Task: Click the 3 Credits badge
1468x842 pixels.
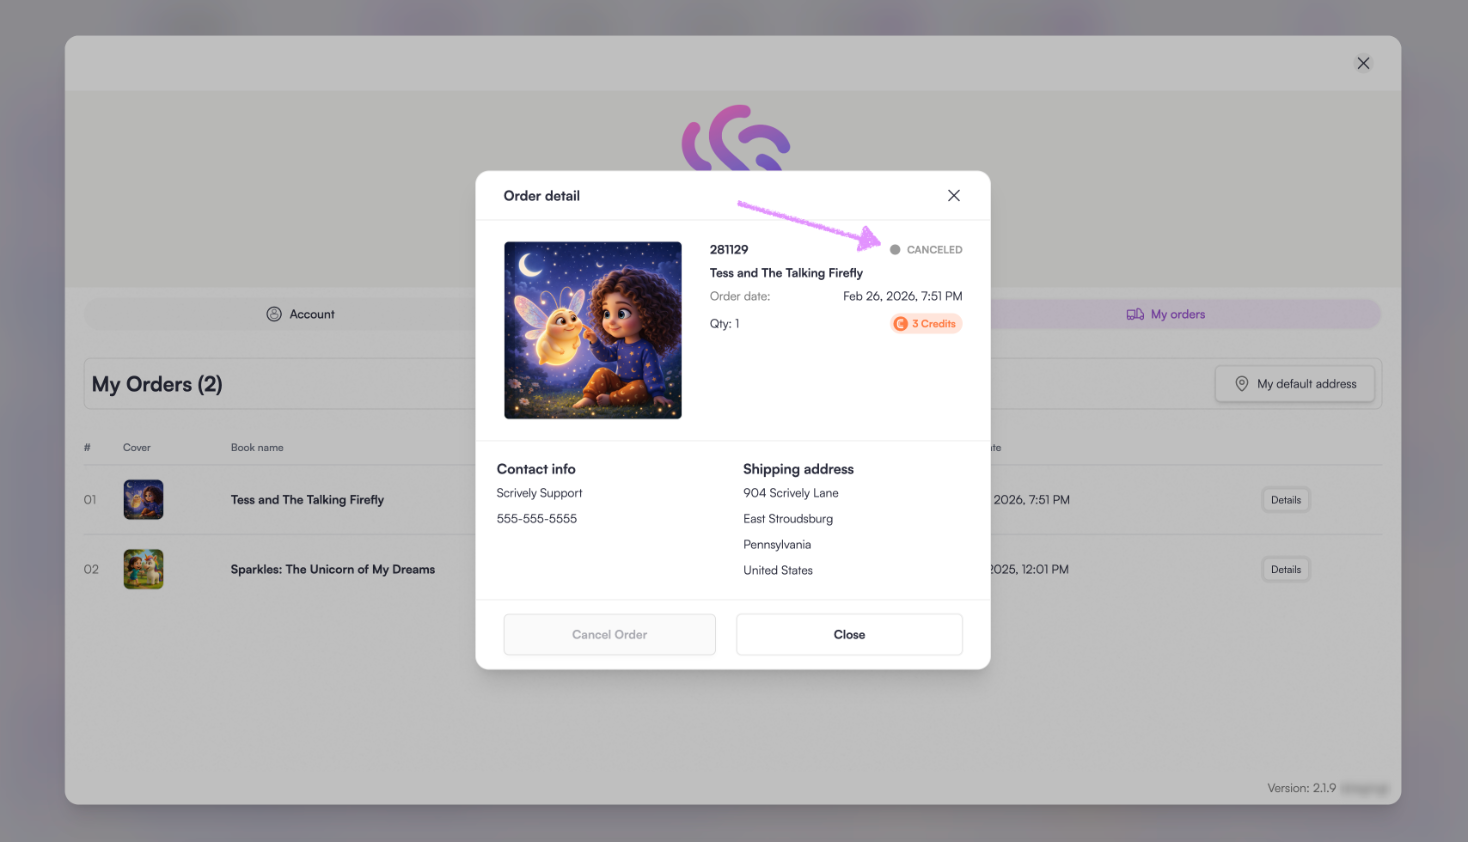Action: pos(926,324)
